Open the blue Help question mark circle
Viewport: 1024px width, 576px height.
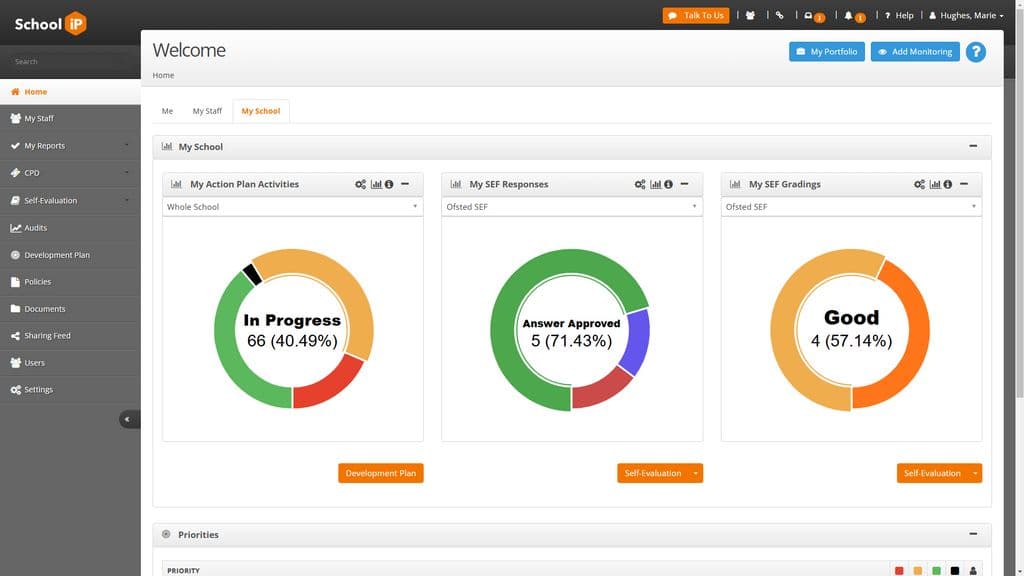[x=976, y=51]
